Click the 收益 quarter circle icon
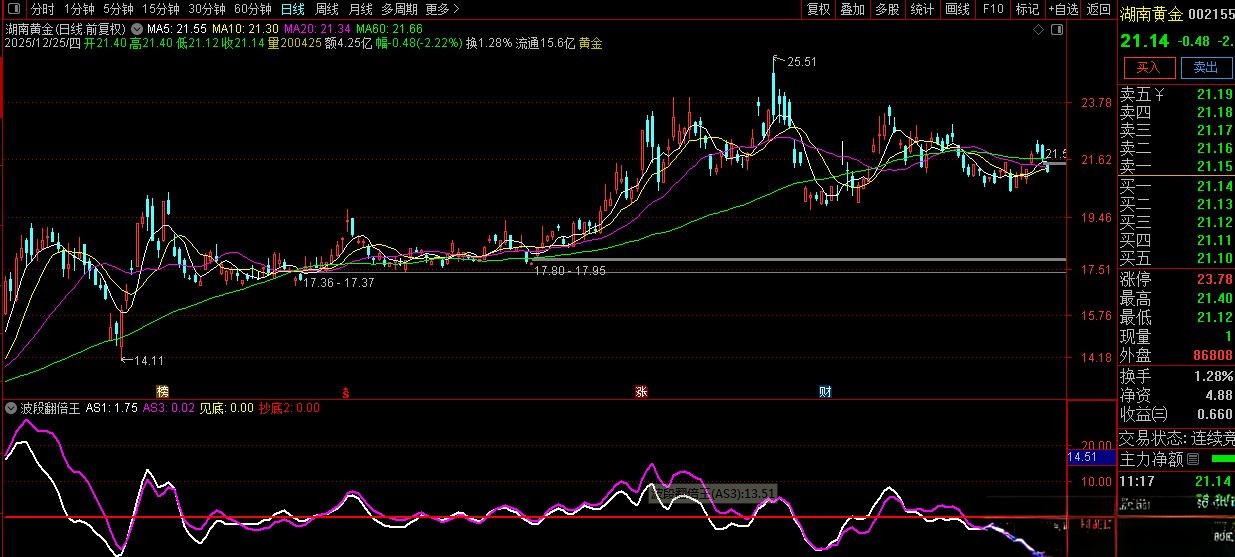This screenshot has height=557, width=1235. (x=1159, y=415)
